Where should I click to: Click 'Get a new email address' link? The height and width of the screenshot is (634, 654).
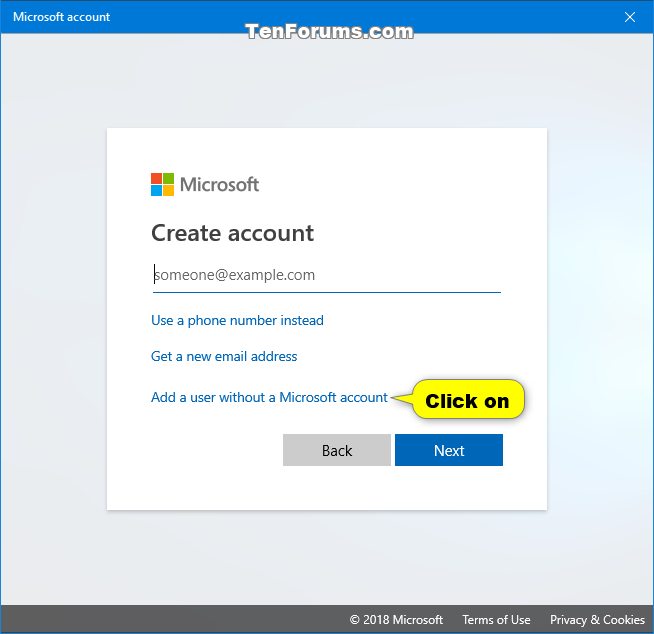click(224, 356)
